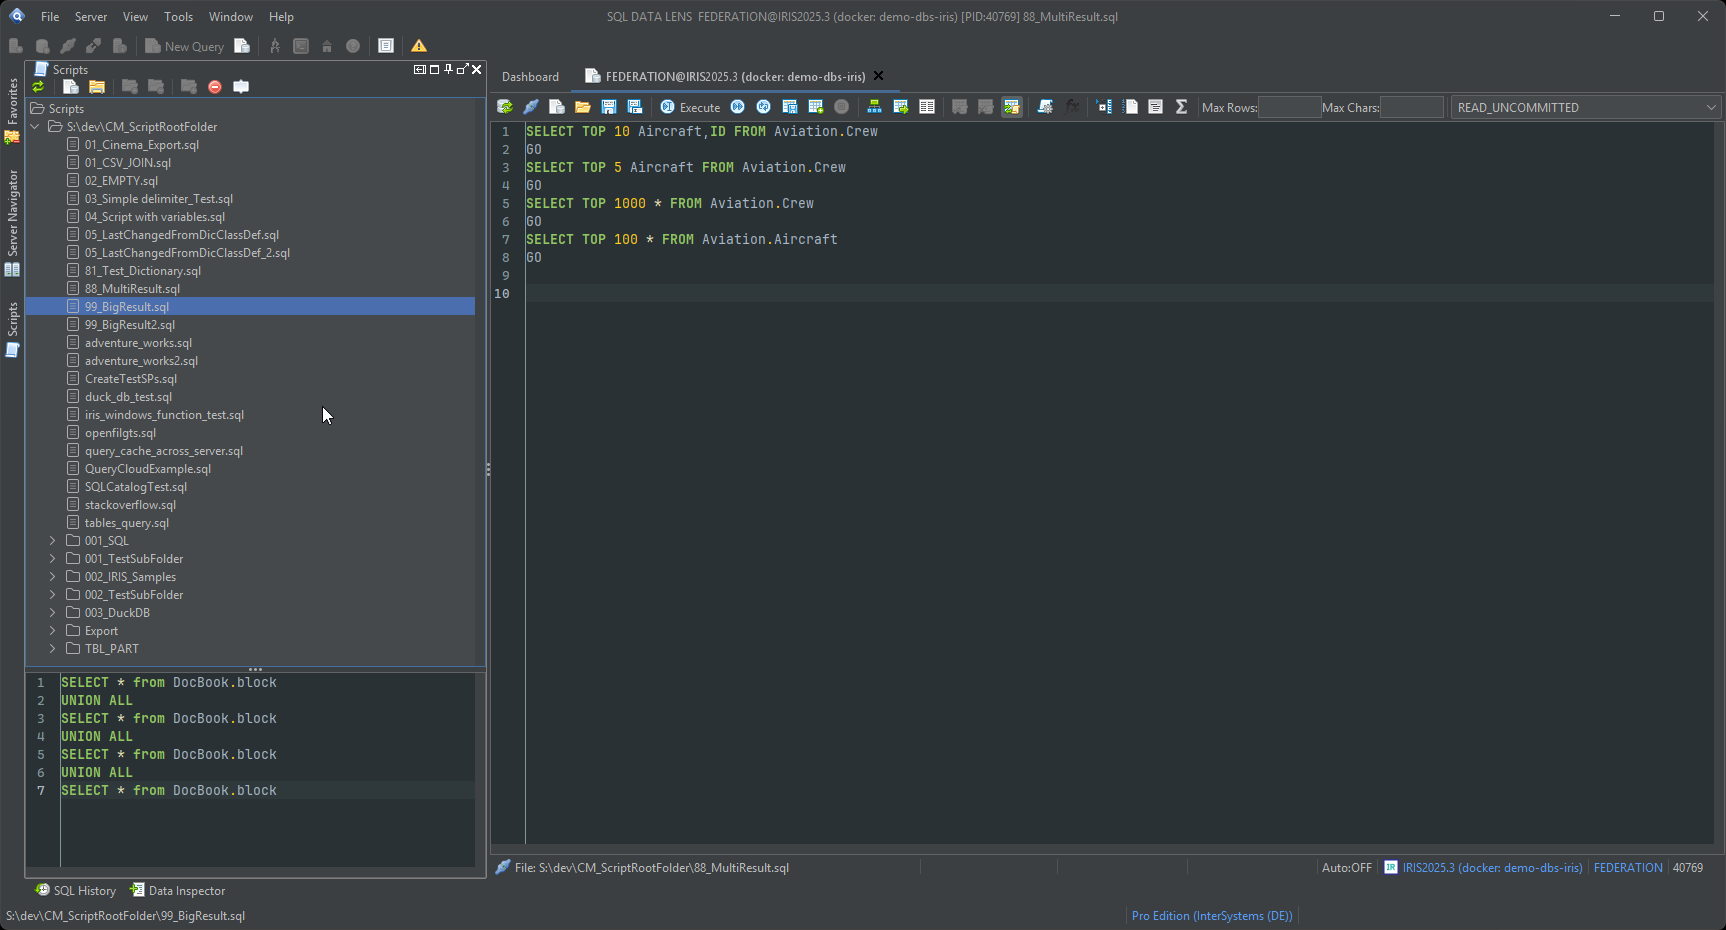Open the Server menu
The image size is (1726, 930).
(x=91, y=17)
